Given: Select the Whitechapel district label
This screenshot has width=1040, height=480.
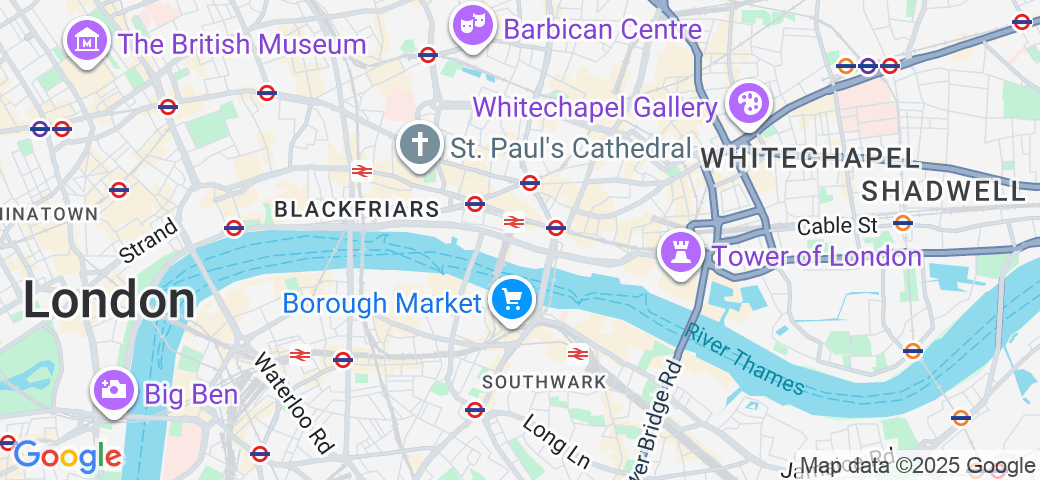Looking at the screenshot, I should 810,159.
